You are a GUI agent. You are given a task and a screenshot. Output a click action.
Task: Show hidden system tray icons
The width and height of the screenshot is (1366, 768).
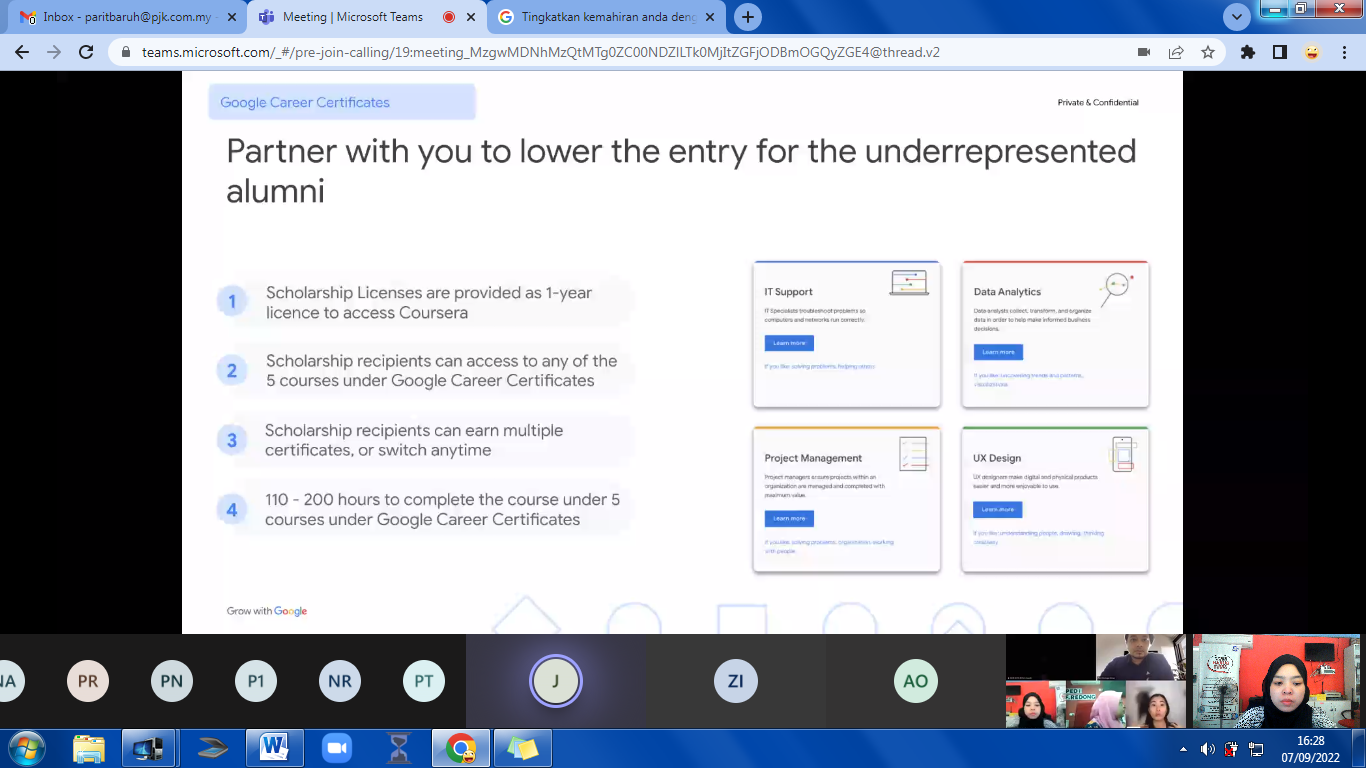[x=1184, y=749]
